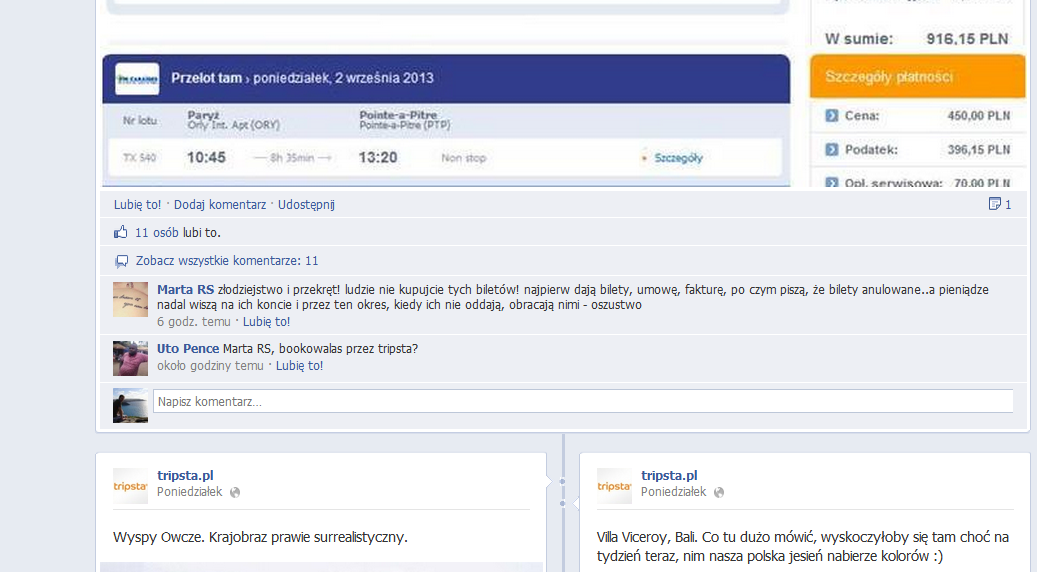Click the arrow icon next to Opł. serwisowa
Viewport: 1037px width, 572px height.
click(831, 182)
